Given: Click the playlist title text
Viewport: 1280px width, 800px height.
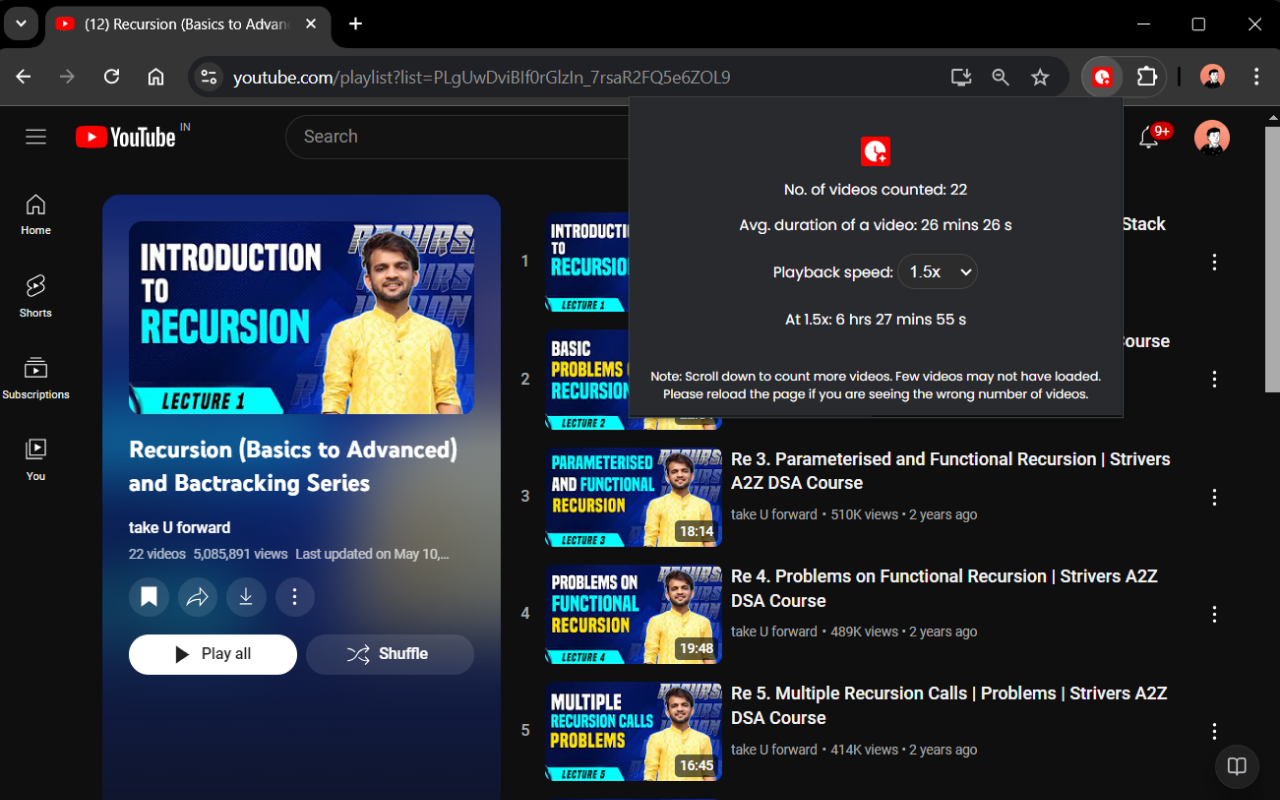Looking at the screenshot, I should tap(293, 466).
